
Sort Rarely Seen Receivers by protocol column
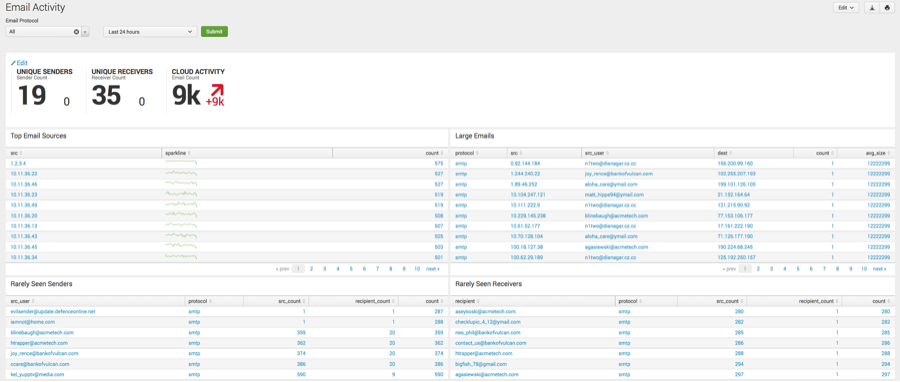pos(630,301)
